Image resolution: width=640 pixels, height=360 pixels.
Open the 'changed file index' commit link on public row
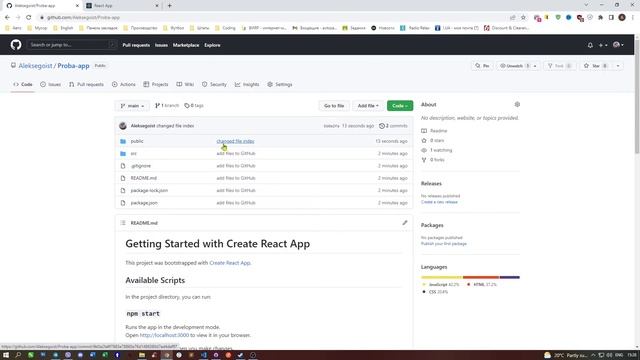point(235,141)
